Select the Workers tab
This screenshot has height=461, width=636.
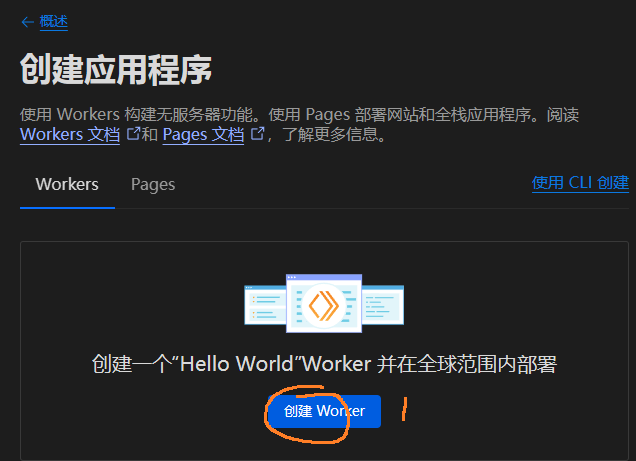coord(67,184)
